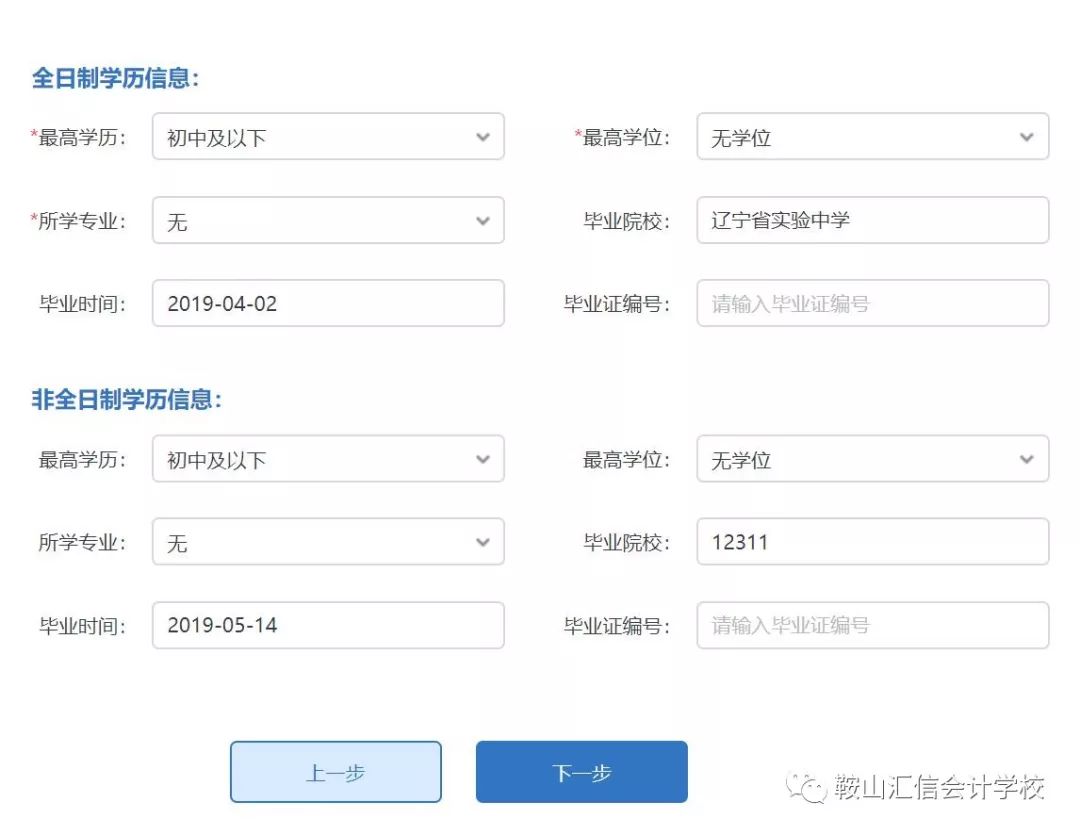This screenshot has width=1080, height=835.
Task: Click chevron arrow in full-time 所学专业 box
Action: tap(483, 221)
